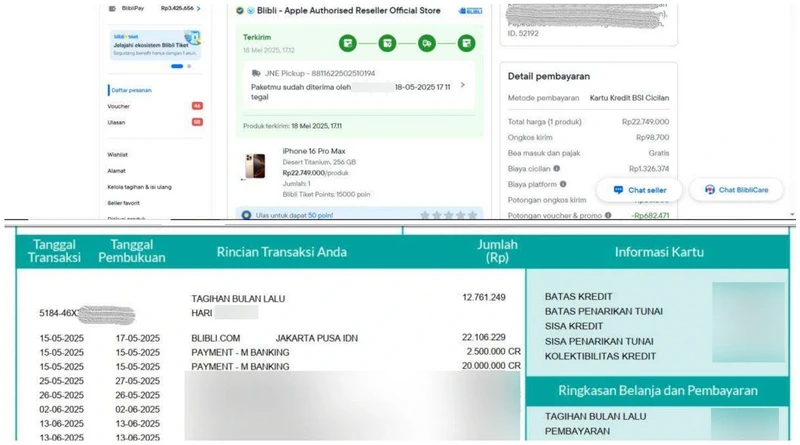
Task: Click the KOLEKTIBILITAS KREDIT label
Action: pos(601,356)
